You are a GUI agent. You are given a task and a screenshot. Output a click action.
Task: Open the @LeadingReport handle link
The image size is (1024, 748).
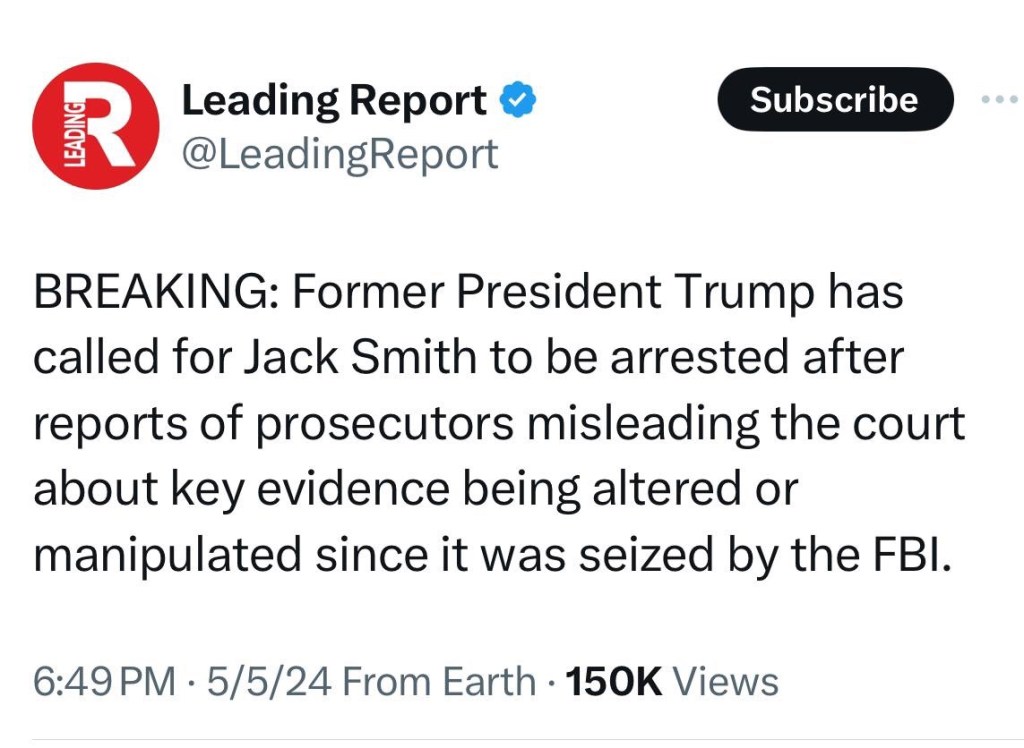pyautogui.click(x=339, y=155)
